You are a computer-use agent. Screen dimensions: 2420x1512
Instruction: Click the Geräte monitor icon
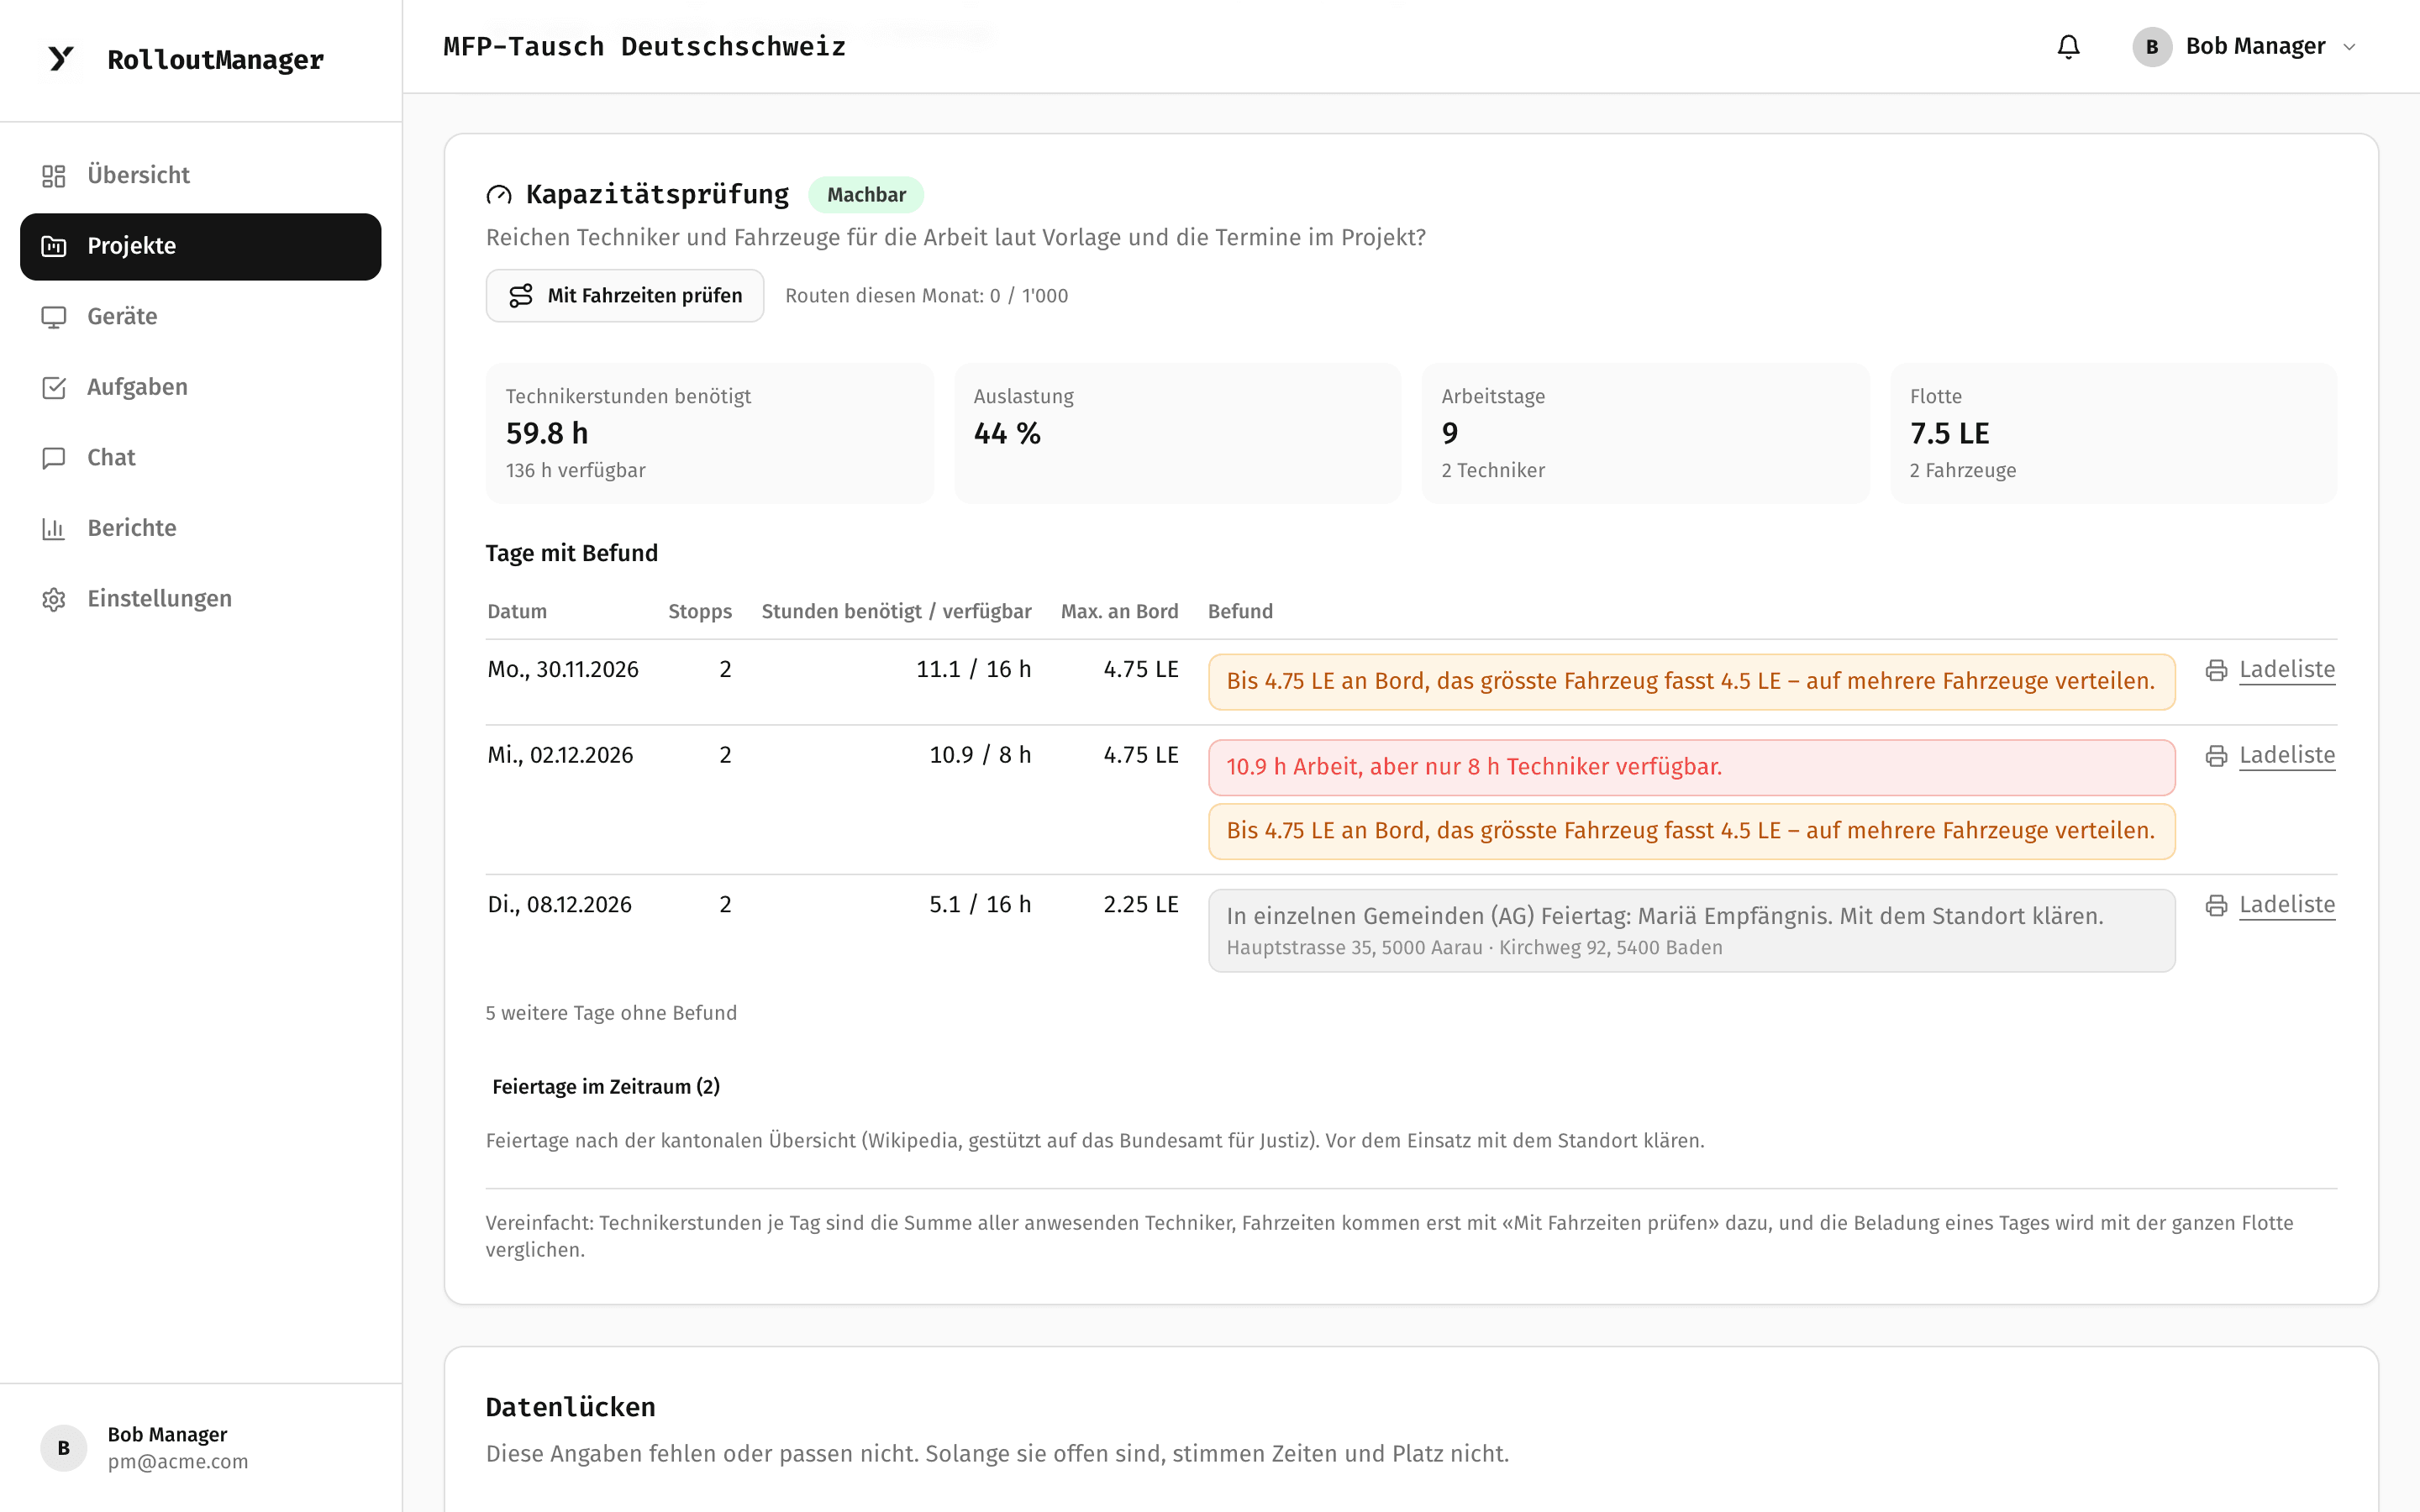click(54, 317)
